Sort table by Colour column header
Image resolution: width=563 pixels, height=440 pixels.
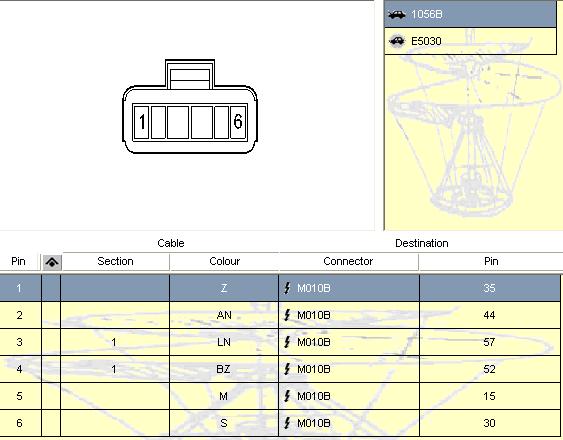pyautogui.click(x=224, y=261)
